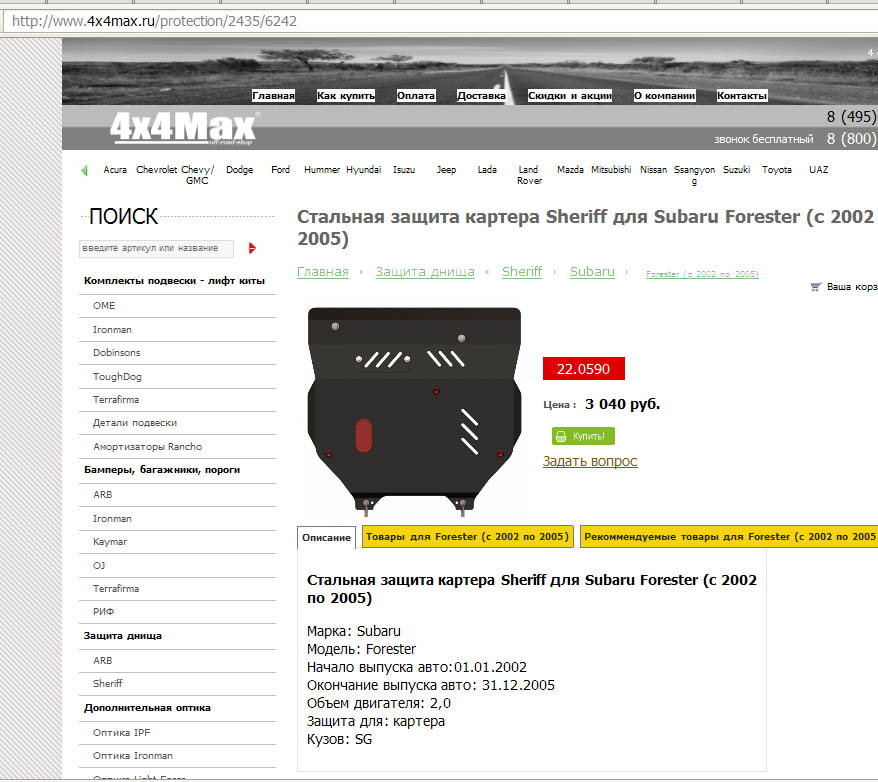Screen dimensions: 878x782
Task: Open Рекомендуемые товары для Forester tab
Action: click(x=729, y=537)
